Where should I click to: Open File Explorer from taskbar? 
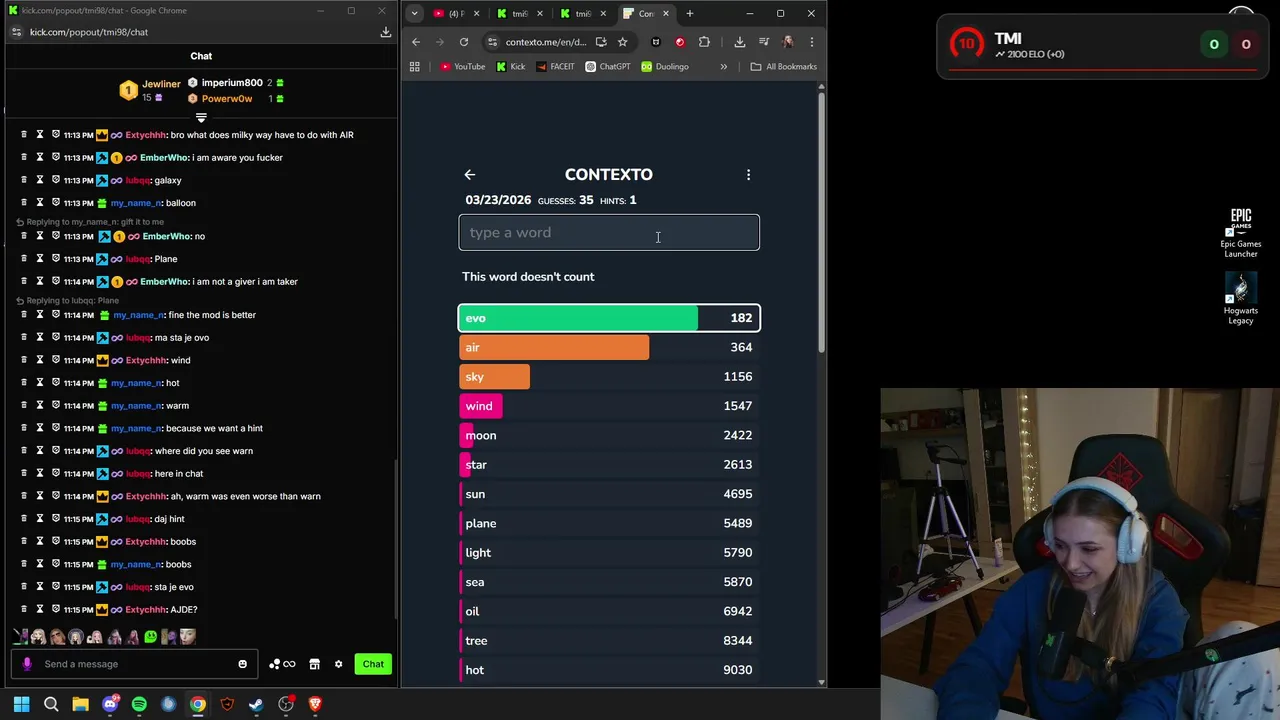80,704
